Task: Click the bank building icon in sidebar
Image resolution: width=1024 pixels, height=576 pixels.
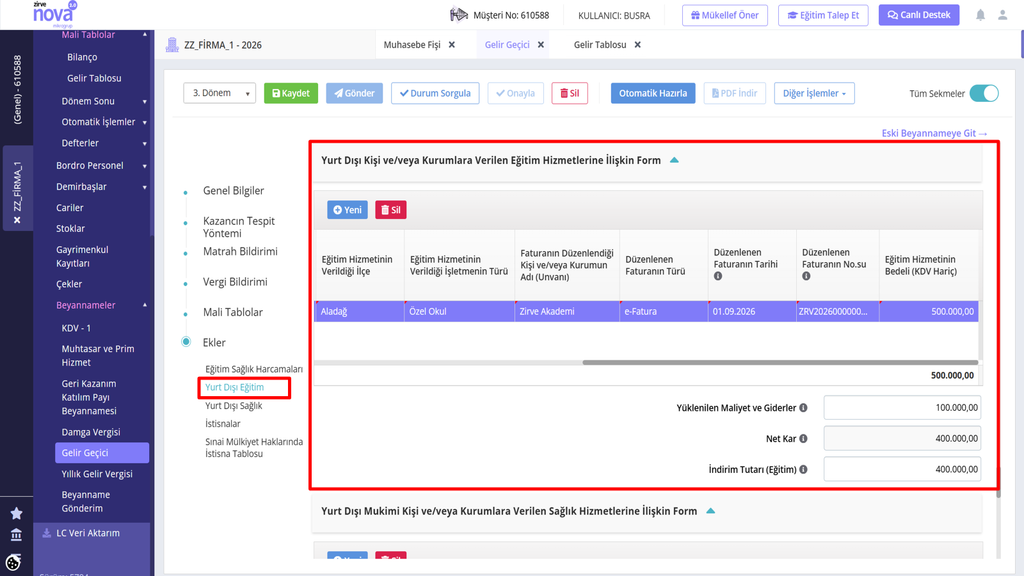Action: click(x=16, y=536)
